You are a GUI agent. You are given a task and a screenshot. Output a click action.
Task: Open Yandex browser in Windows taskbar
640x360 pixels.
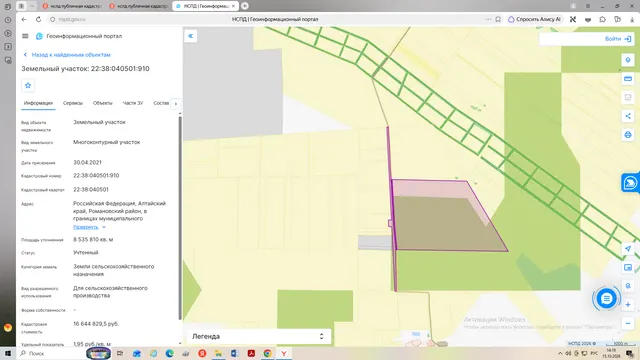pyautogui.click(x=284, y=353)
